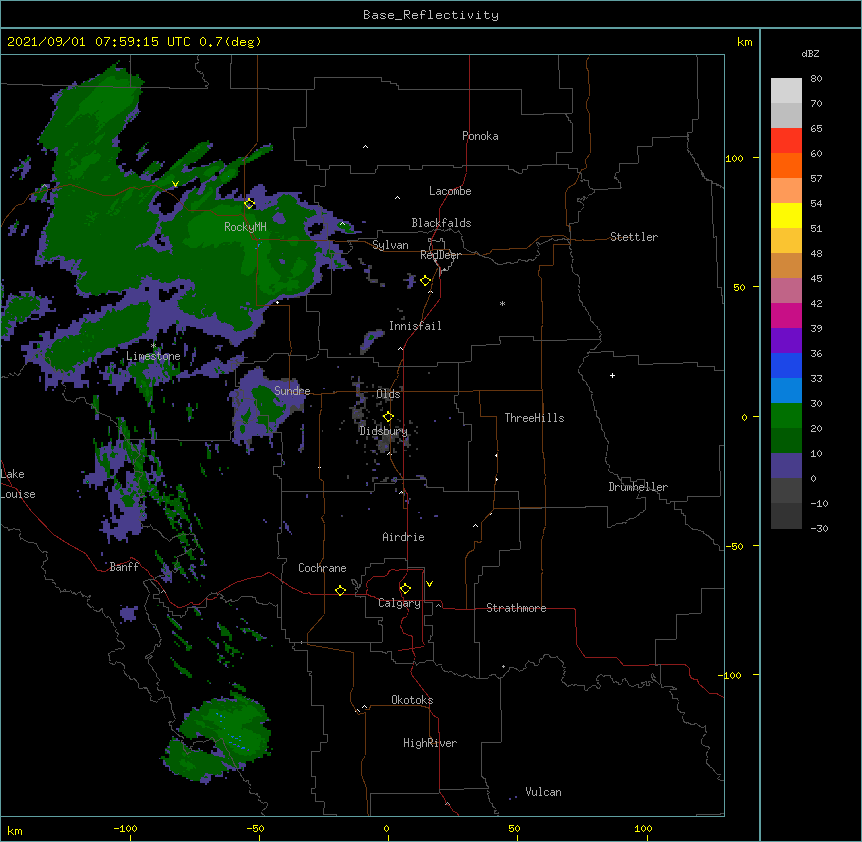
Task: Click the Base_Reflectivity title
Action: tap(431, 15)
